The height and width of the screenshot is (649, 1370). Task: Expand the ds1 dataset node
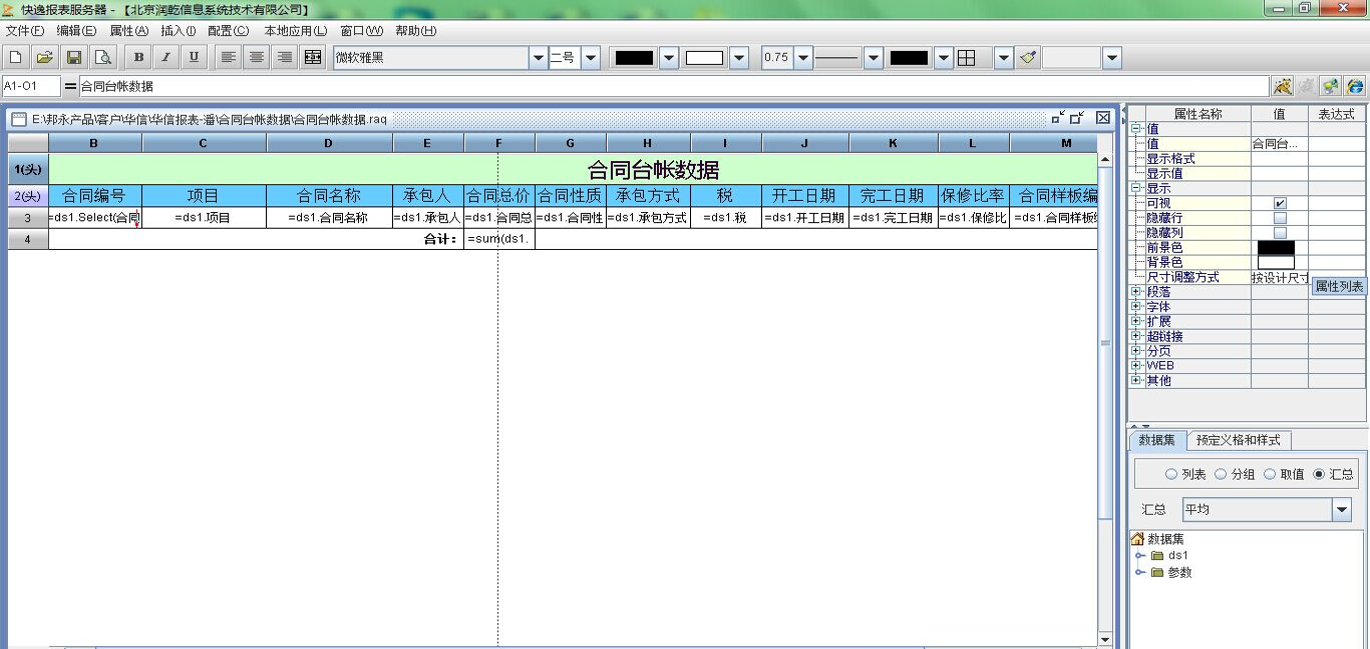pos(1141,553)
